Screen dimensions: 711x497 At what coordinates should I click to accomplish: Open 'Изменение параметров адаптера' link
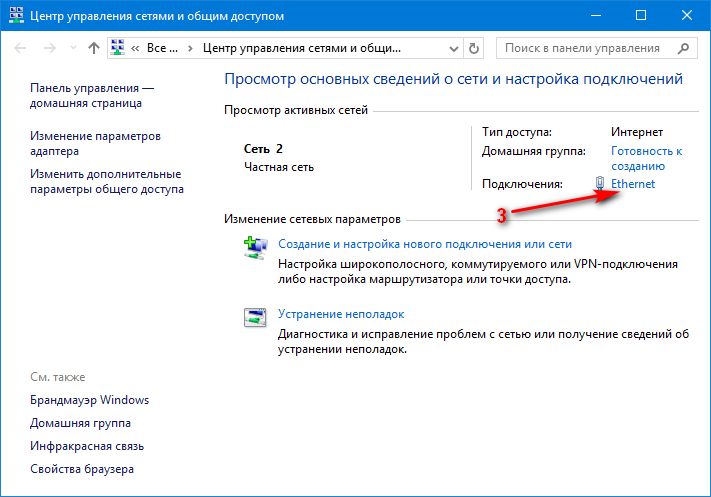95,143
